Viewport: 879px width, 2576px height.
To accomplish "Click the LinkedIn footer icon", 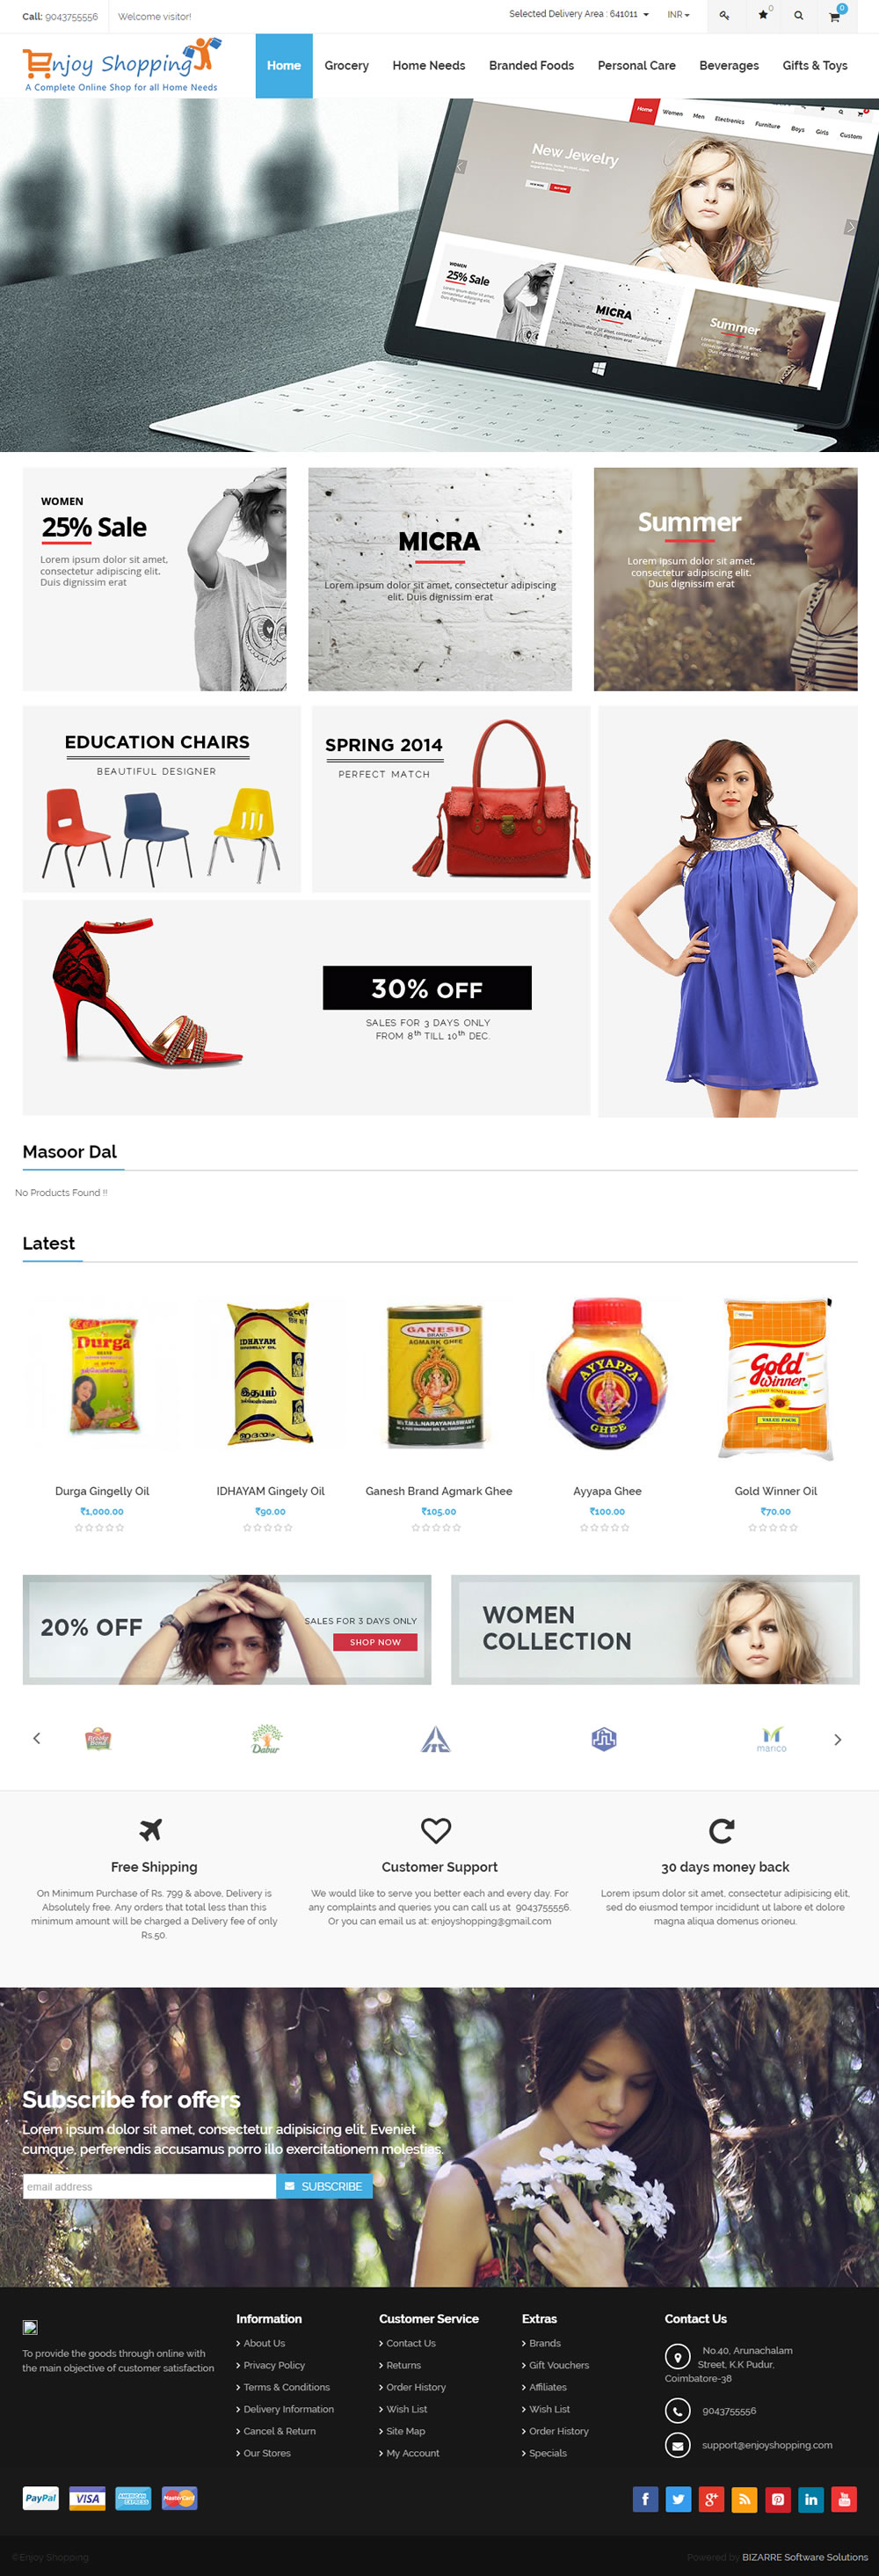I will pyautogui.click(x=811, y=2499).
